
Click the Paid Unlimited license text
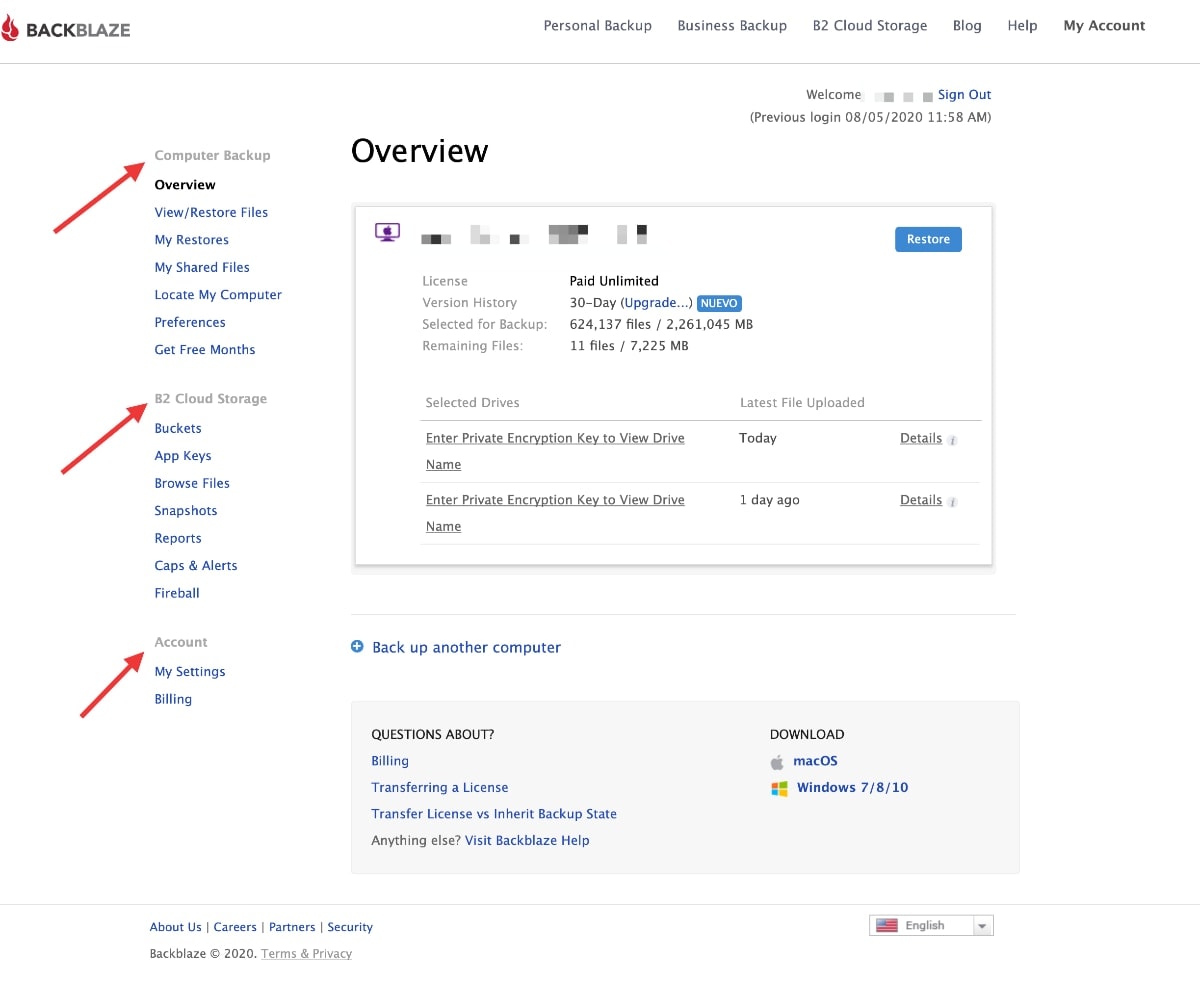coord(614,281)
